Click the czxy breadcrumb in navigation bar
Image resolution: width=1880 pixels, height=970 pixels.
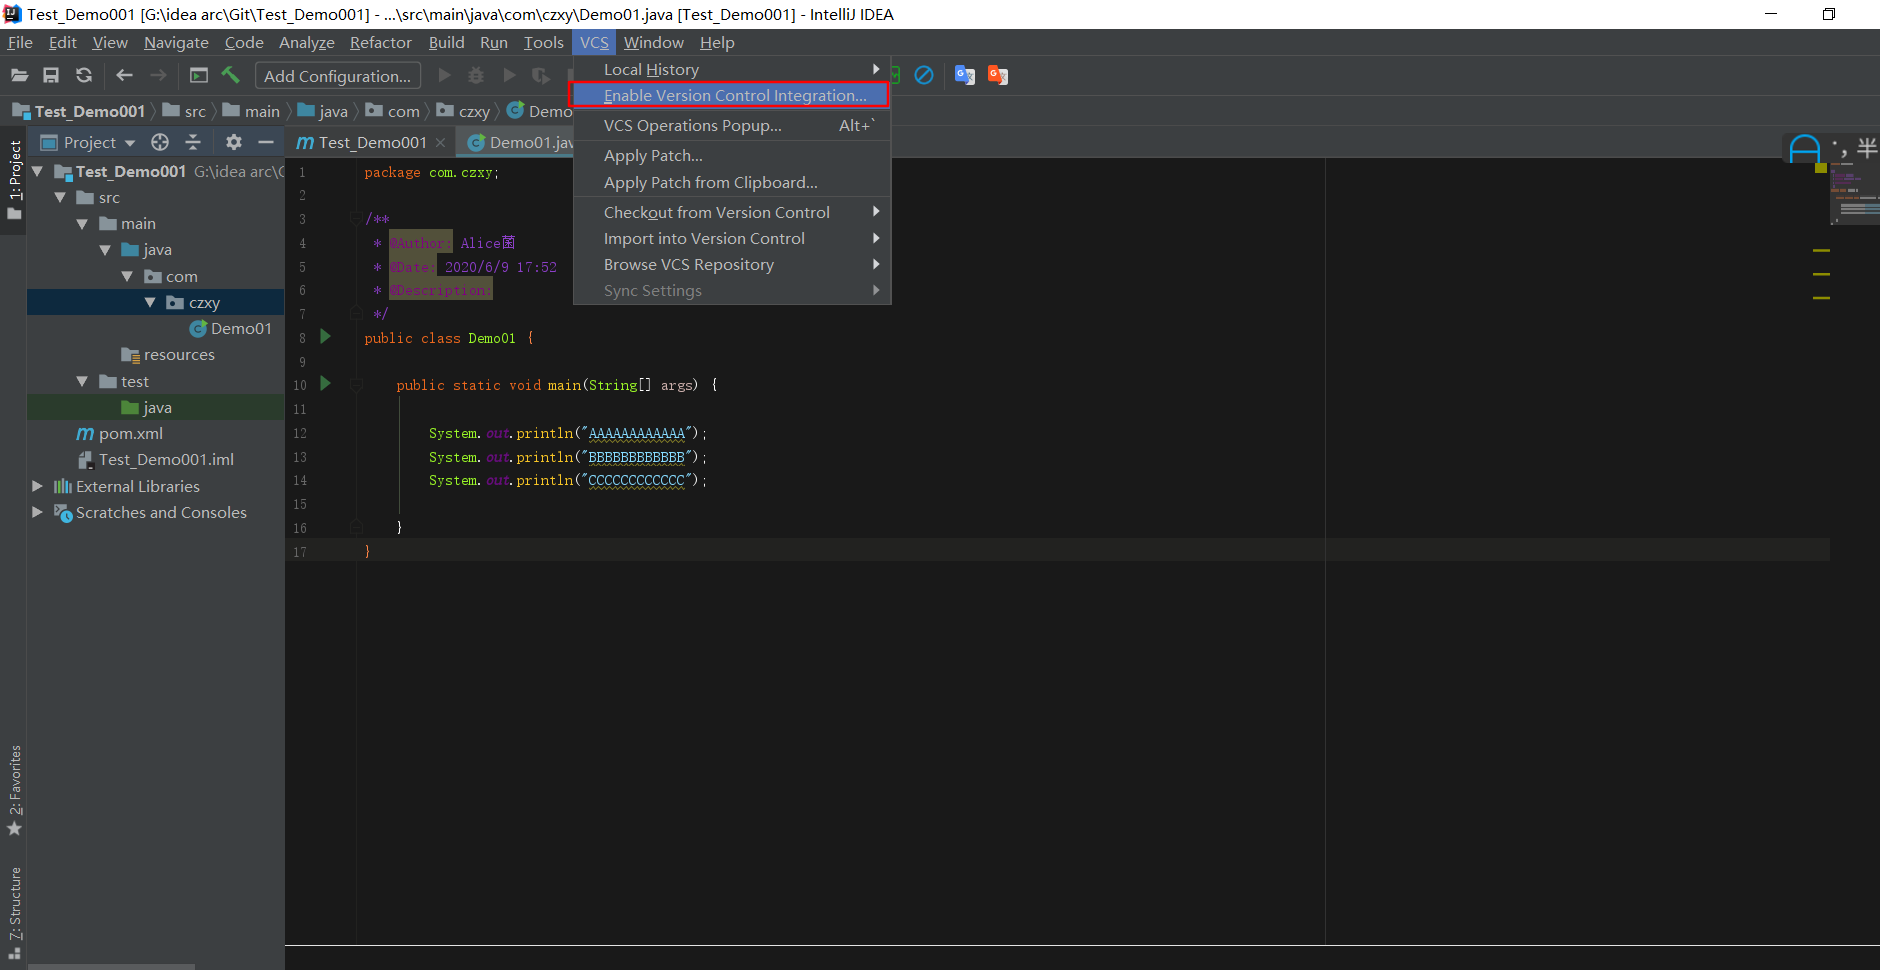(464, 111)
